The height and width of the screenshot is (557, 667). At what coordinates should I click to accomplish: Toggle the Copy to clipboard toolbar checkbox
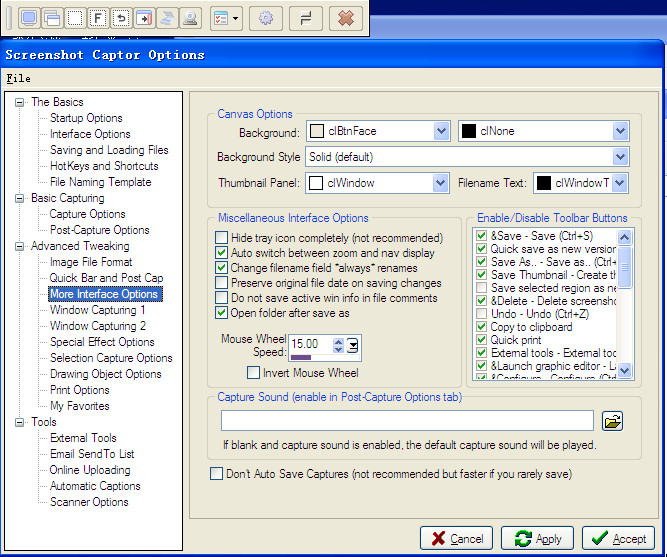point(482,327)
